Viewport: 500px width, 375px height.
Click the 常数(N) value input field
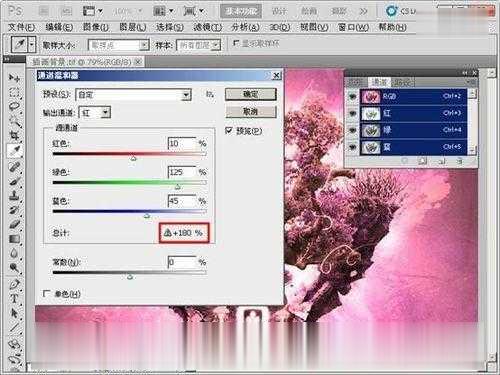pos(182,262)
